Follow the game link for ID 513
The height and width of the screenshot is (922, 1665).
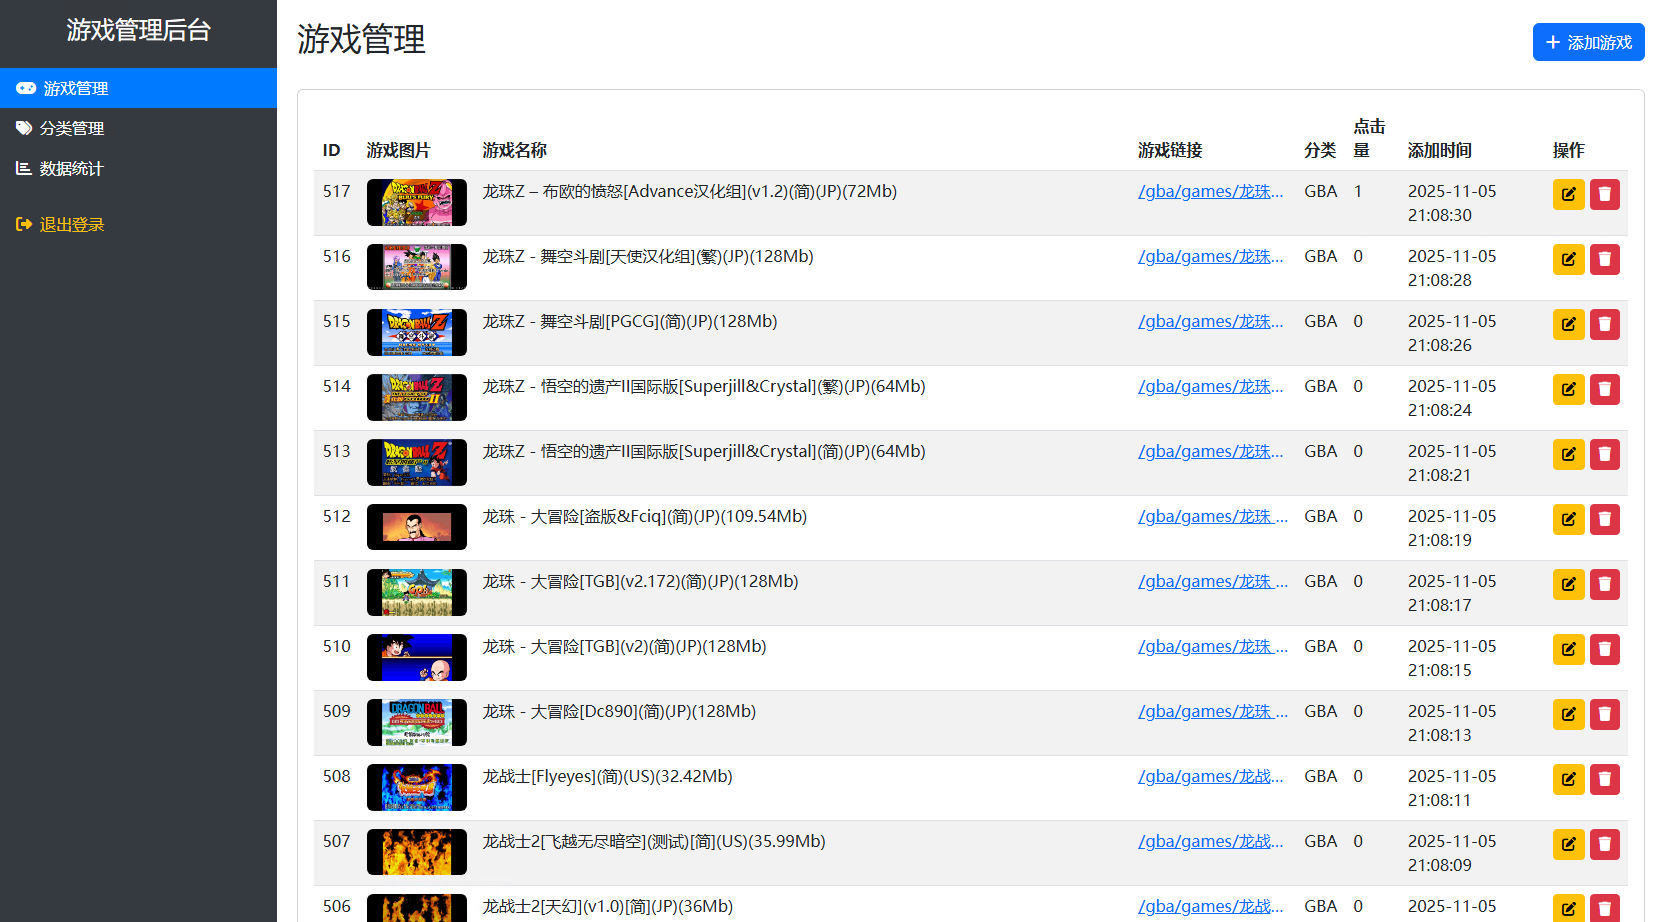coord(1210,451)
